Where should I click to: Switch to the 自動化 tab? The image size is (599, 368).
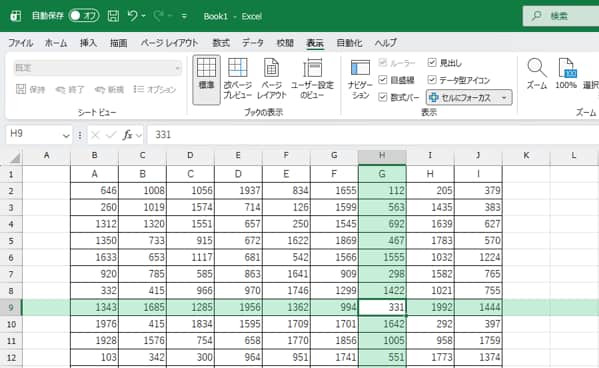coord(349,43)
